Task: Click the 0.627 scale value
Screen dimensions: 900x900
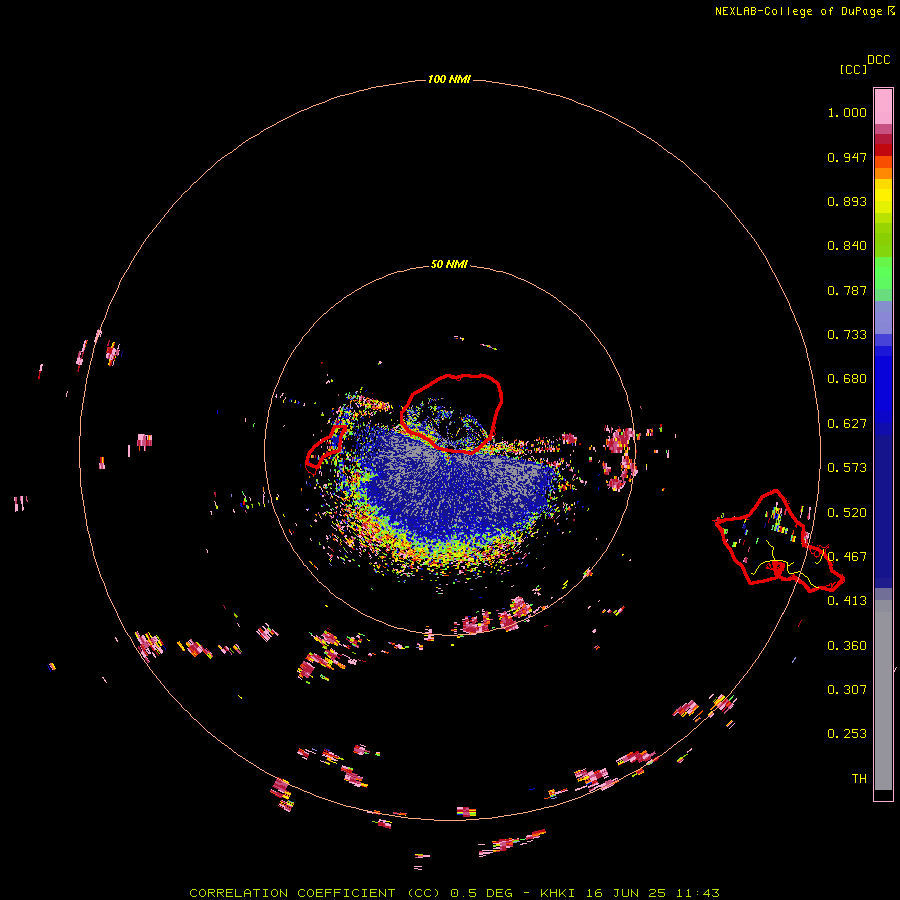Action: (847, 424)
